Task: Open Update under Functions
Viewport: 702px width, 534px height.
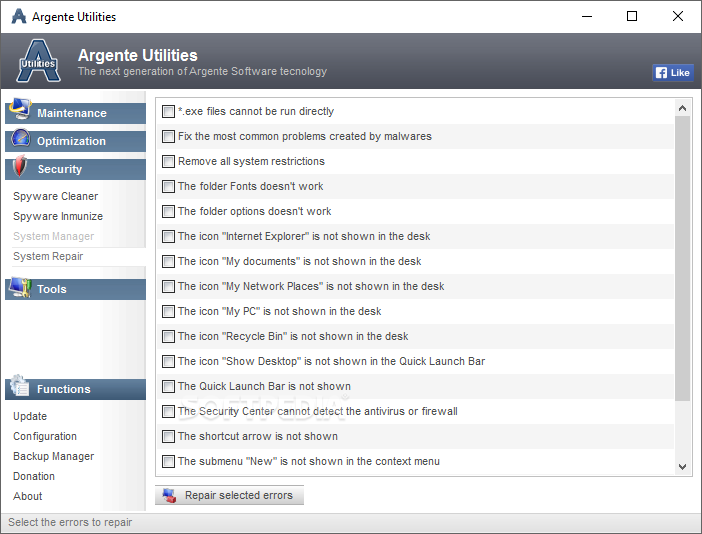Action: click(x=30, y=416)
